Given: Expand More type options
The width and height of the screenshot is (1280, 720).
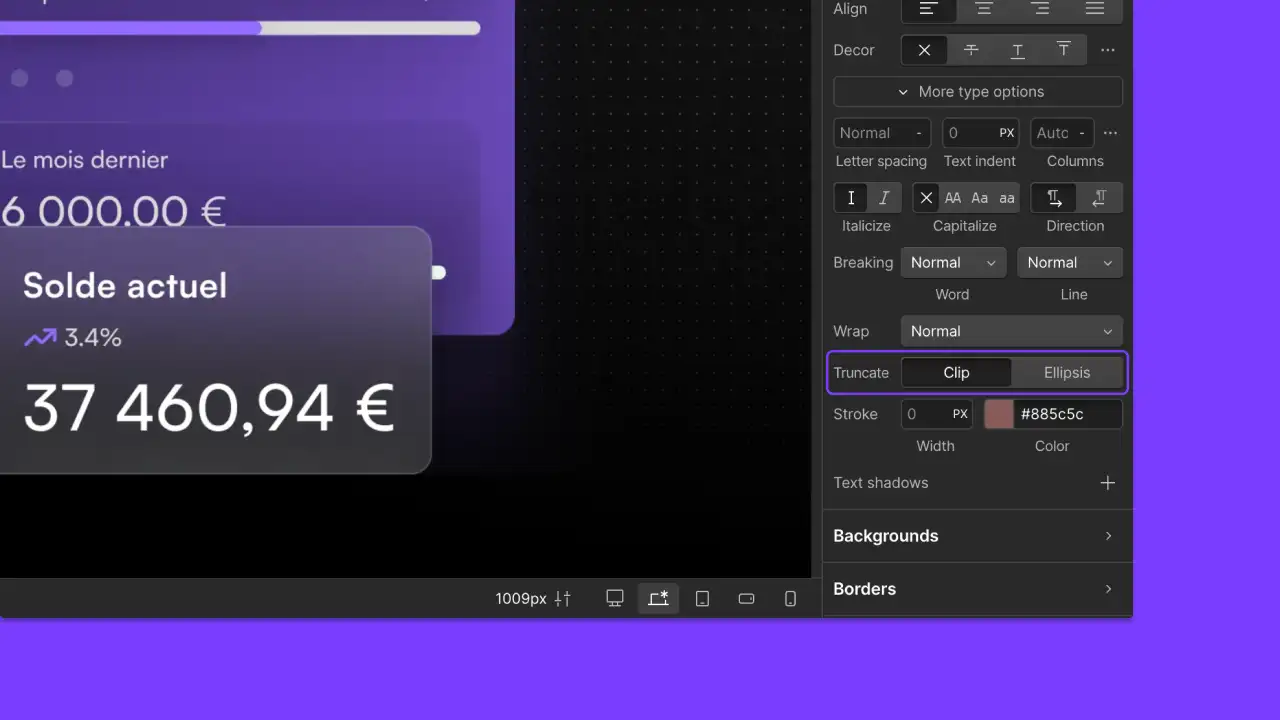Looking at the screenshot, I should [x=978, y=92].
